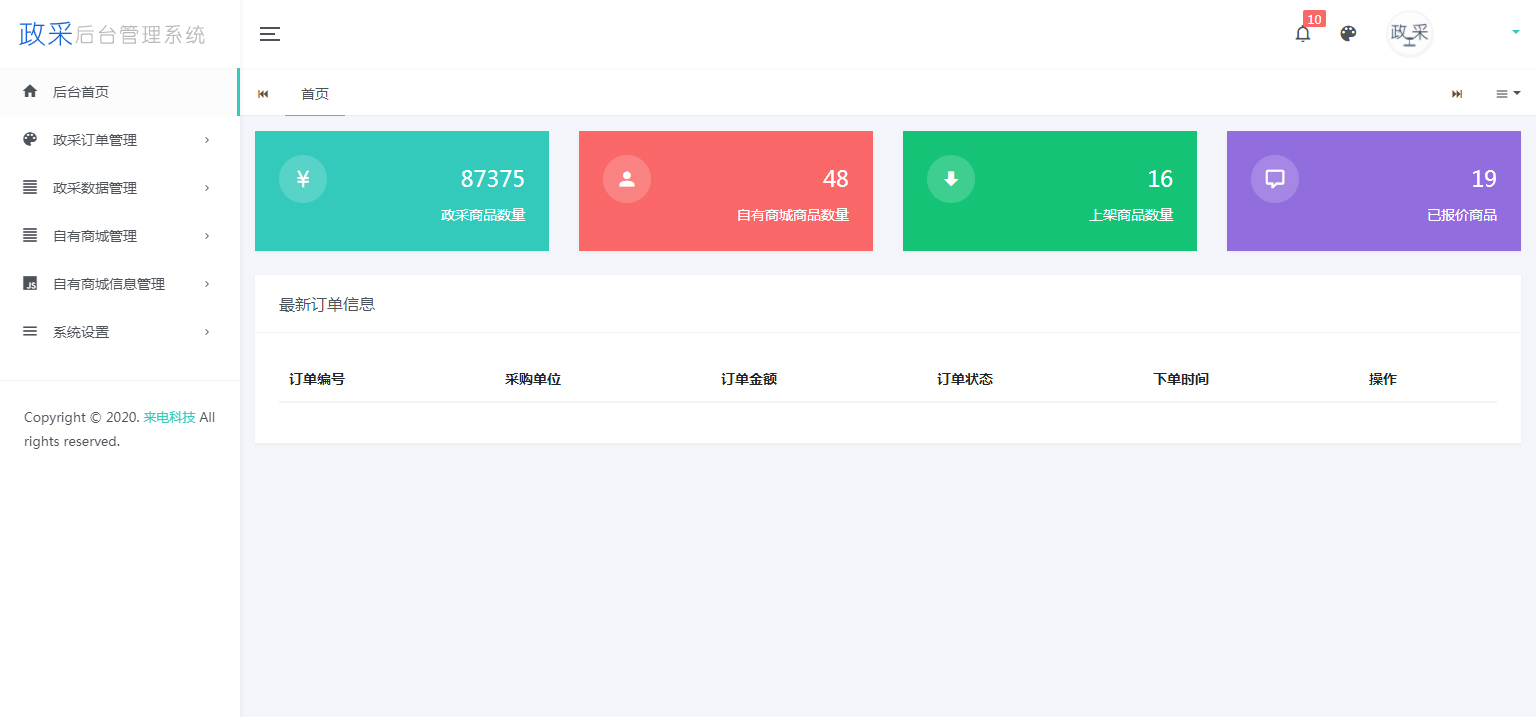Expand the 自有商城信息管理 chevron
The height and width of the screenshot is (717, 1536).
tap(207, 283)
